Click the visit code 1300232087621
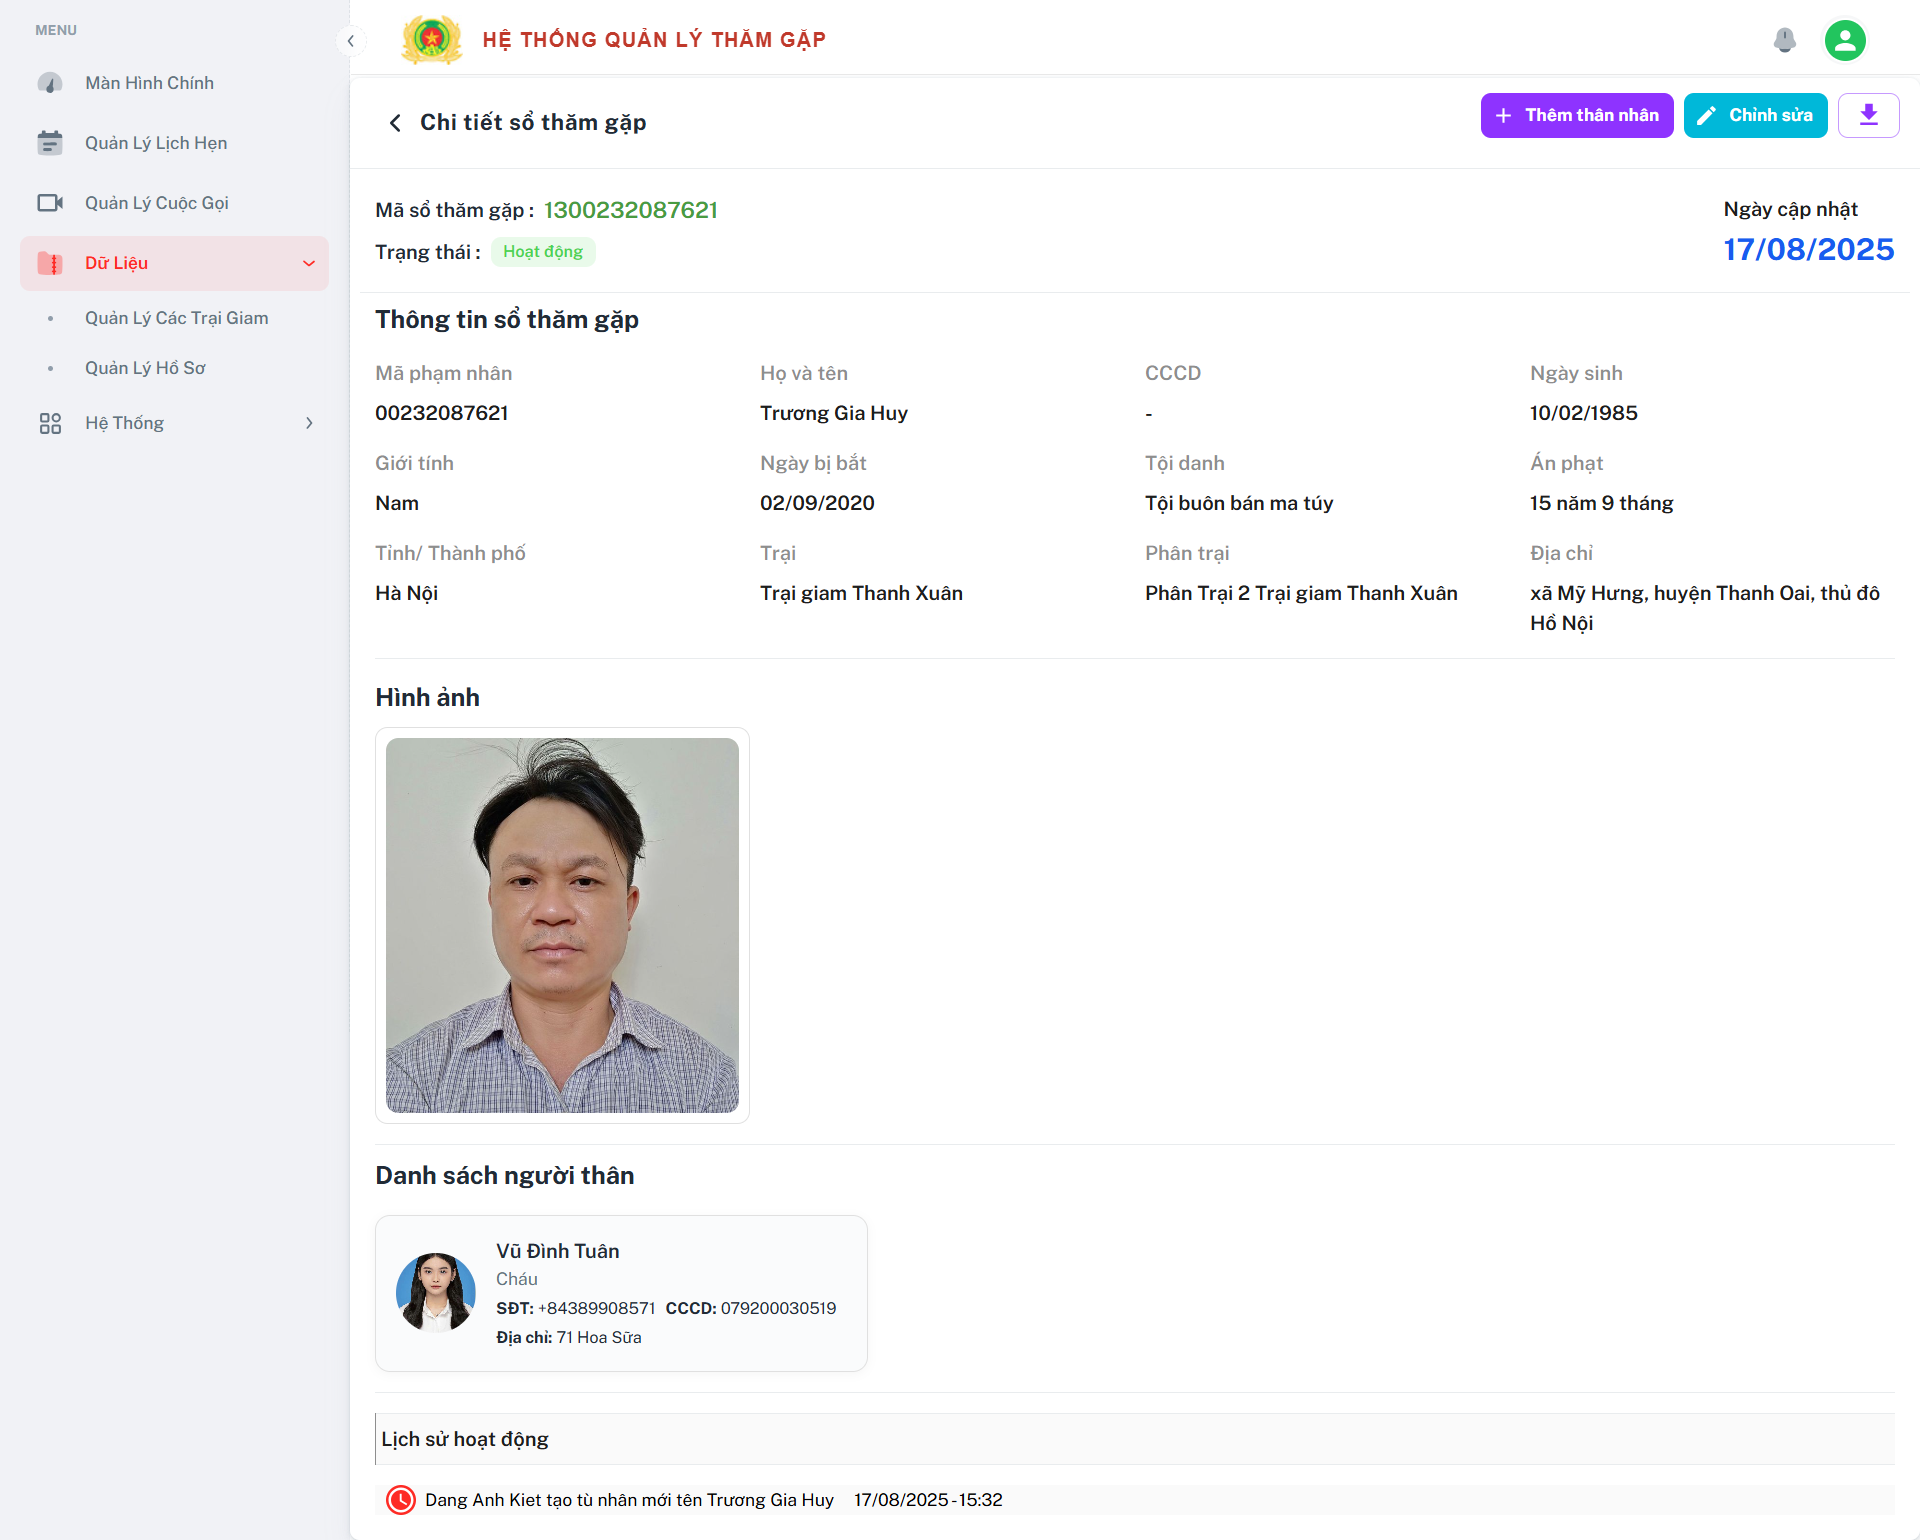This screenshot has height=1540, width=1920. pyautogui.click(x=631, y=210)
